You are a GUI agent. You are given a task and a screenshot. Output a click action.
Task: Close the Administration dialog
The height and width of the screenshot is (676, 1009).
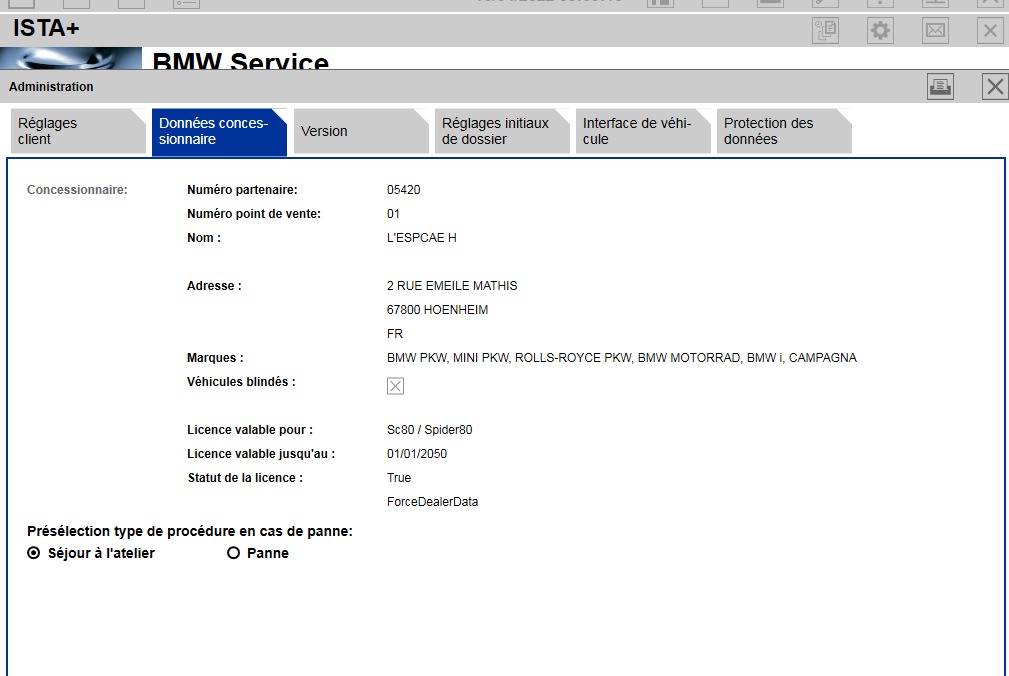995,86
